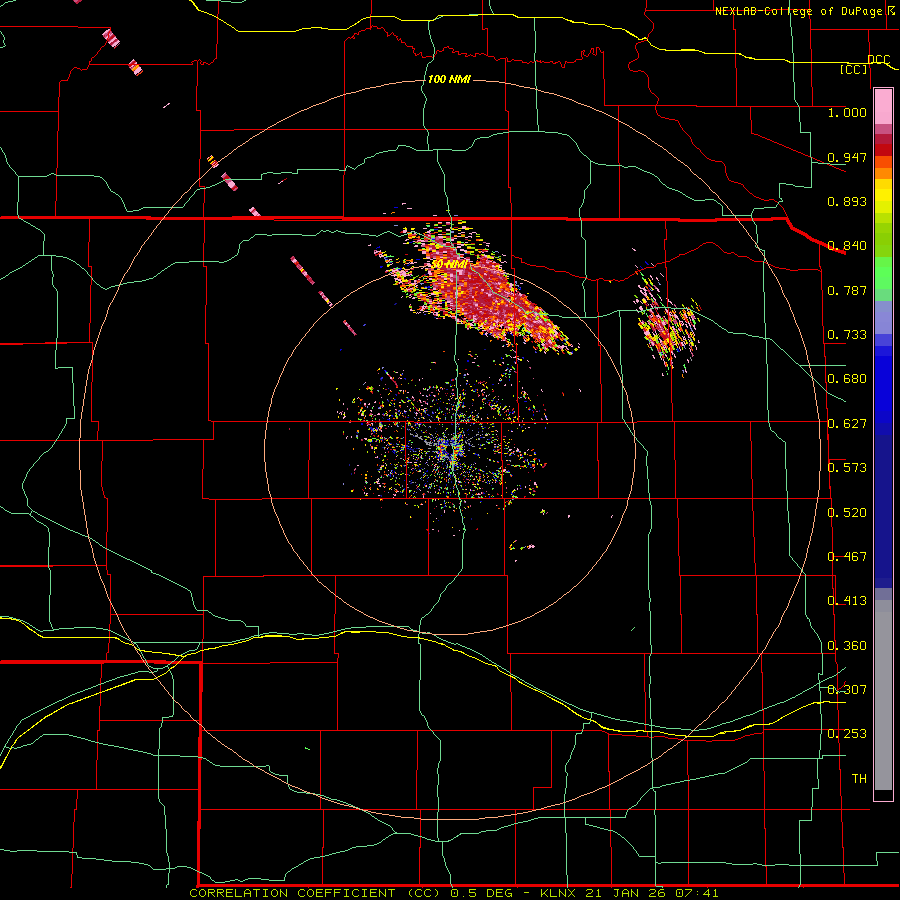
Task: Click the 0.947 legend value
Action: (x=847, y=157)
